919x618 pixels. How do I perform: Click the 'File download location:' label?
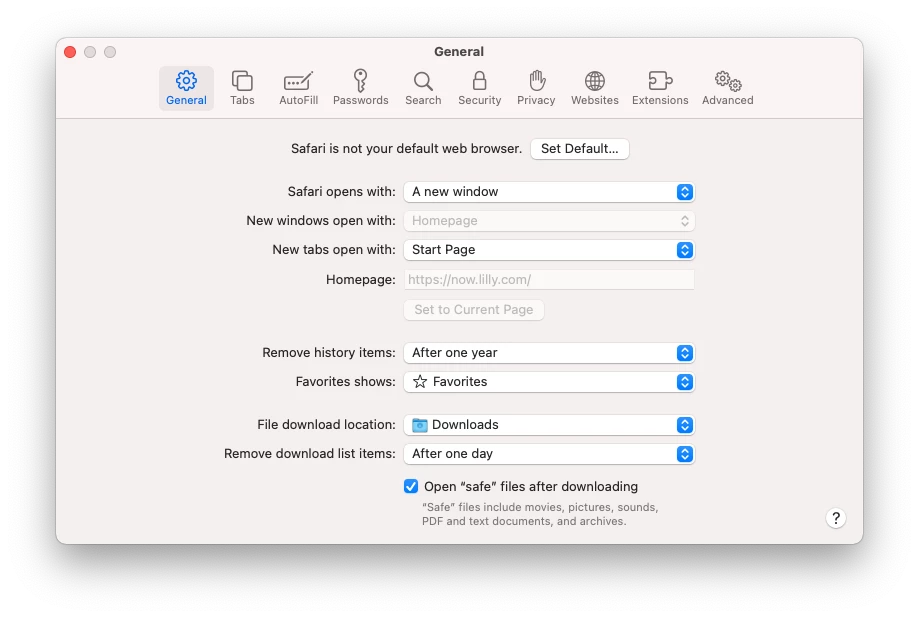326,425
